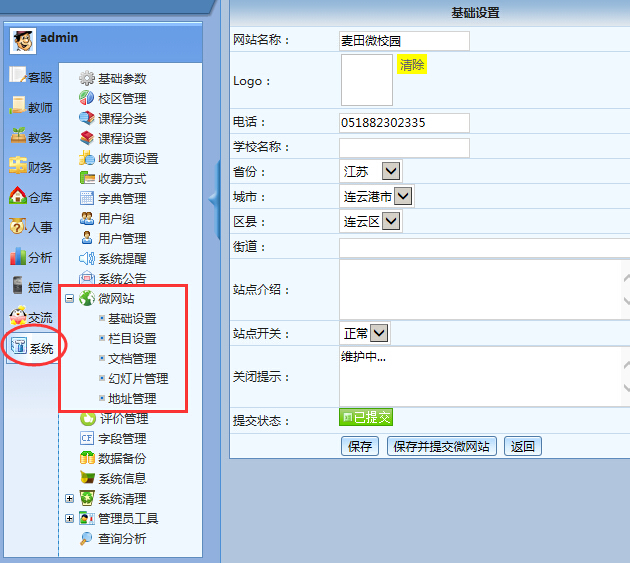Screen dimensions: 630x563
Task: Expand the 管理员工具 tree node
Action: click(x=69, y=518)
